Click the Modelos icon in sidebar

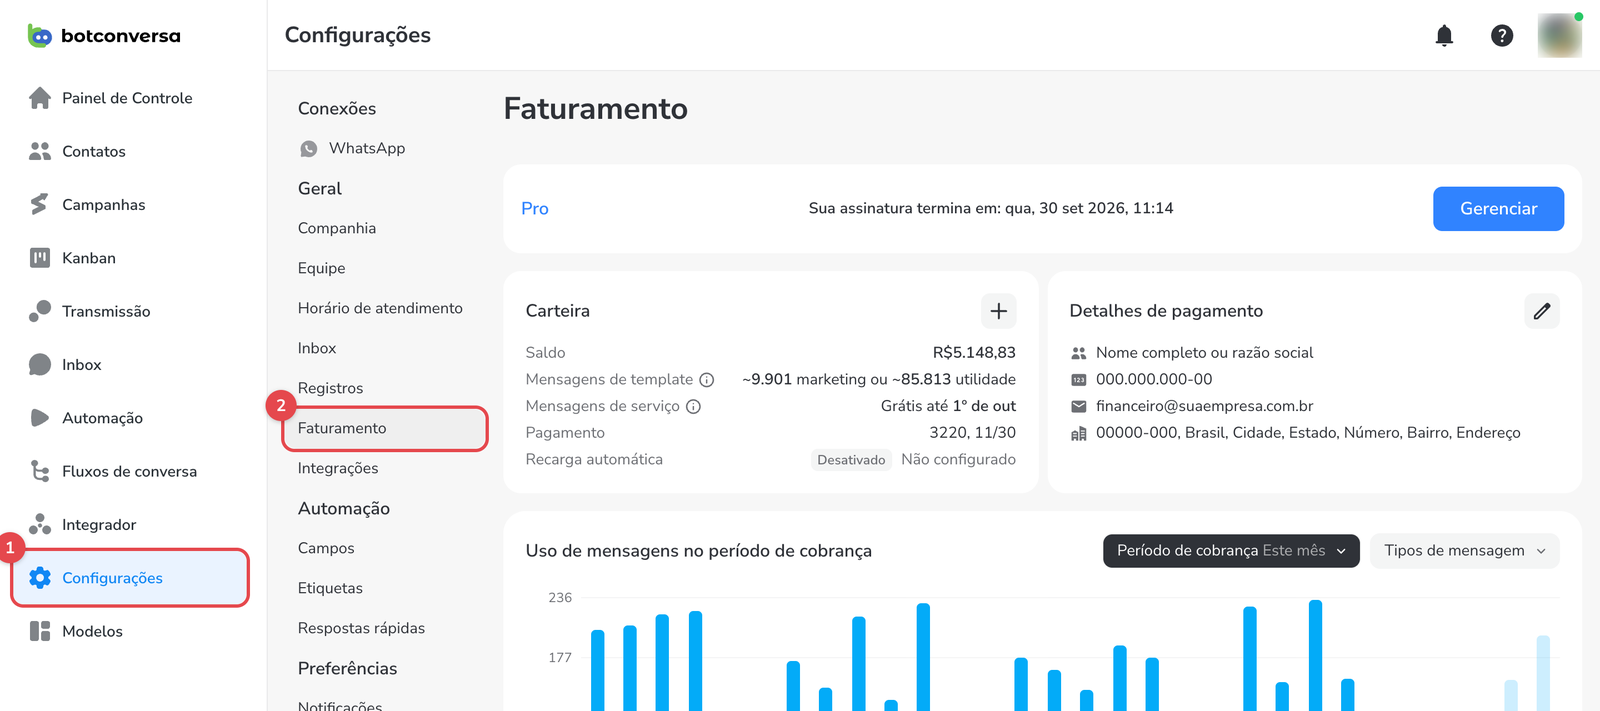pos(40,631)
